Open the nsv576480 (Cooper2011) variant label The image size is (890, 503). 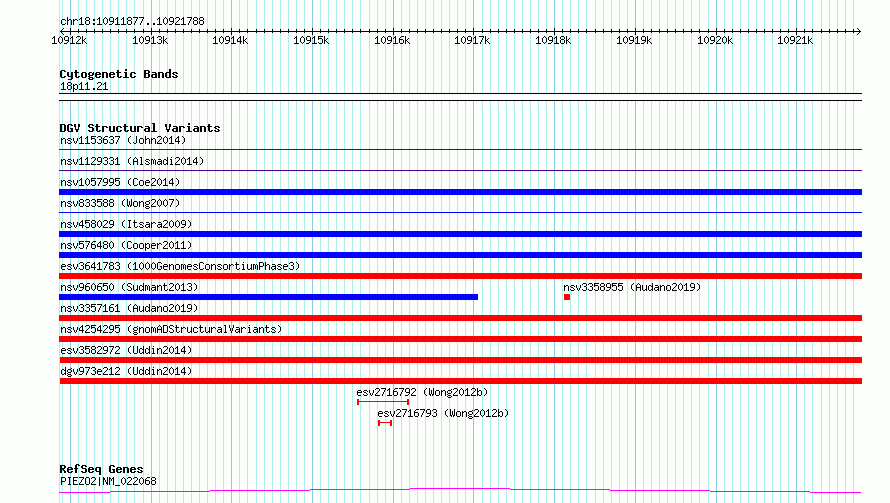click(x=126, y=245)
